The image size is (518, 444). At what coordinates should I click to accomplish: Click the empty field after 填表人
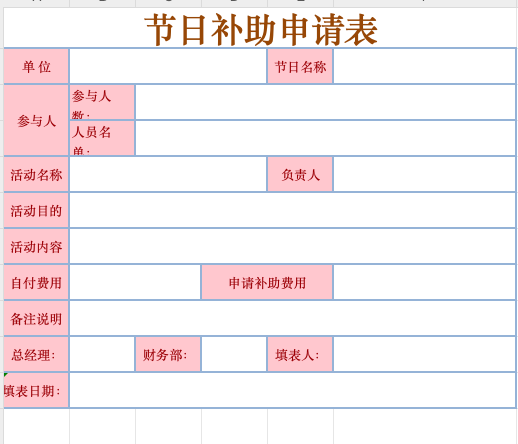(425, 354)
